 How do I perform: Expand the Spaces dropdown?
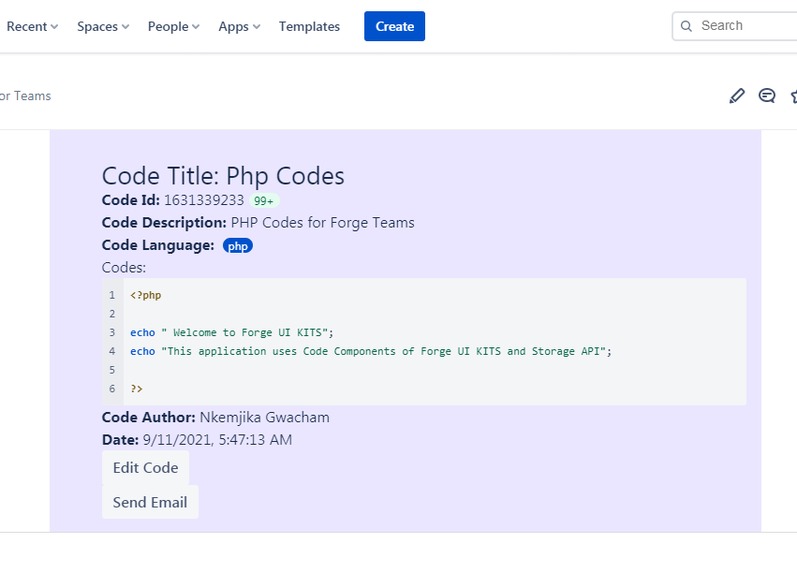[103, 26]
